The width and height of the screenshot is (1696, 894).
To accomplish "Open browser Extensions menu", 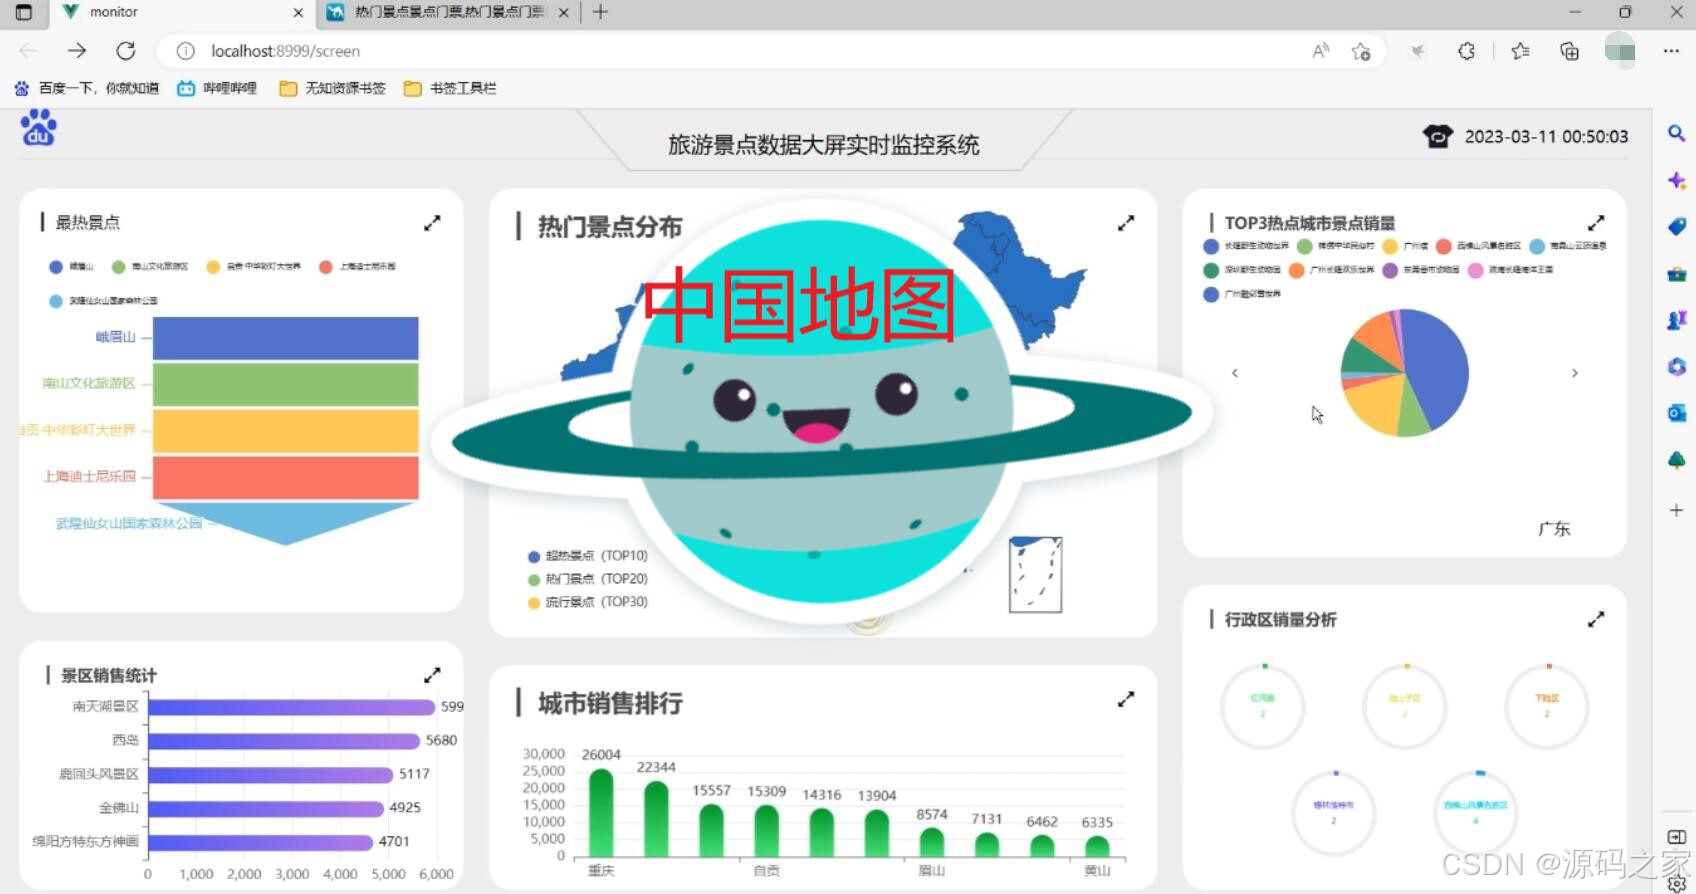I will coord(1467,51).
